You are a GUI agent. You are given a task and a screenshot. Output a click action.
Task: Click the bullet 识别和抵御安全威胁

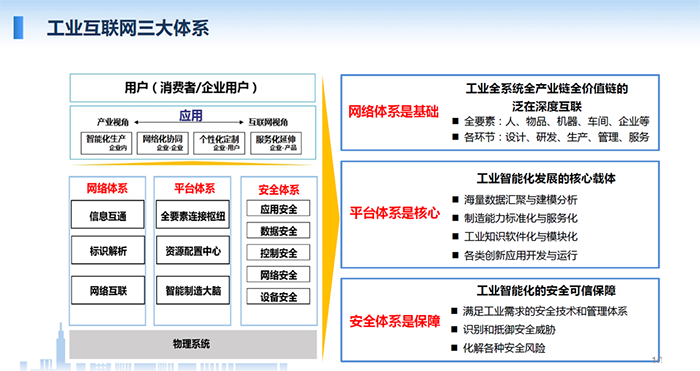point(503,329)
